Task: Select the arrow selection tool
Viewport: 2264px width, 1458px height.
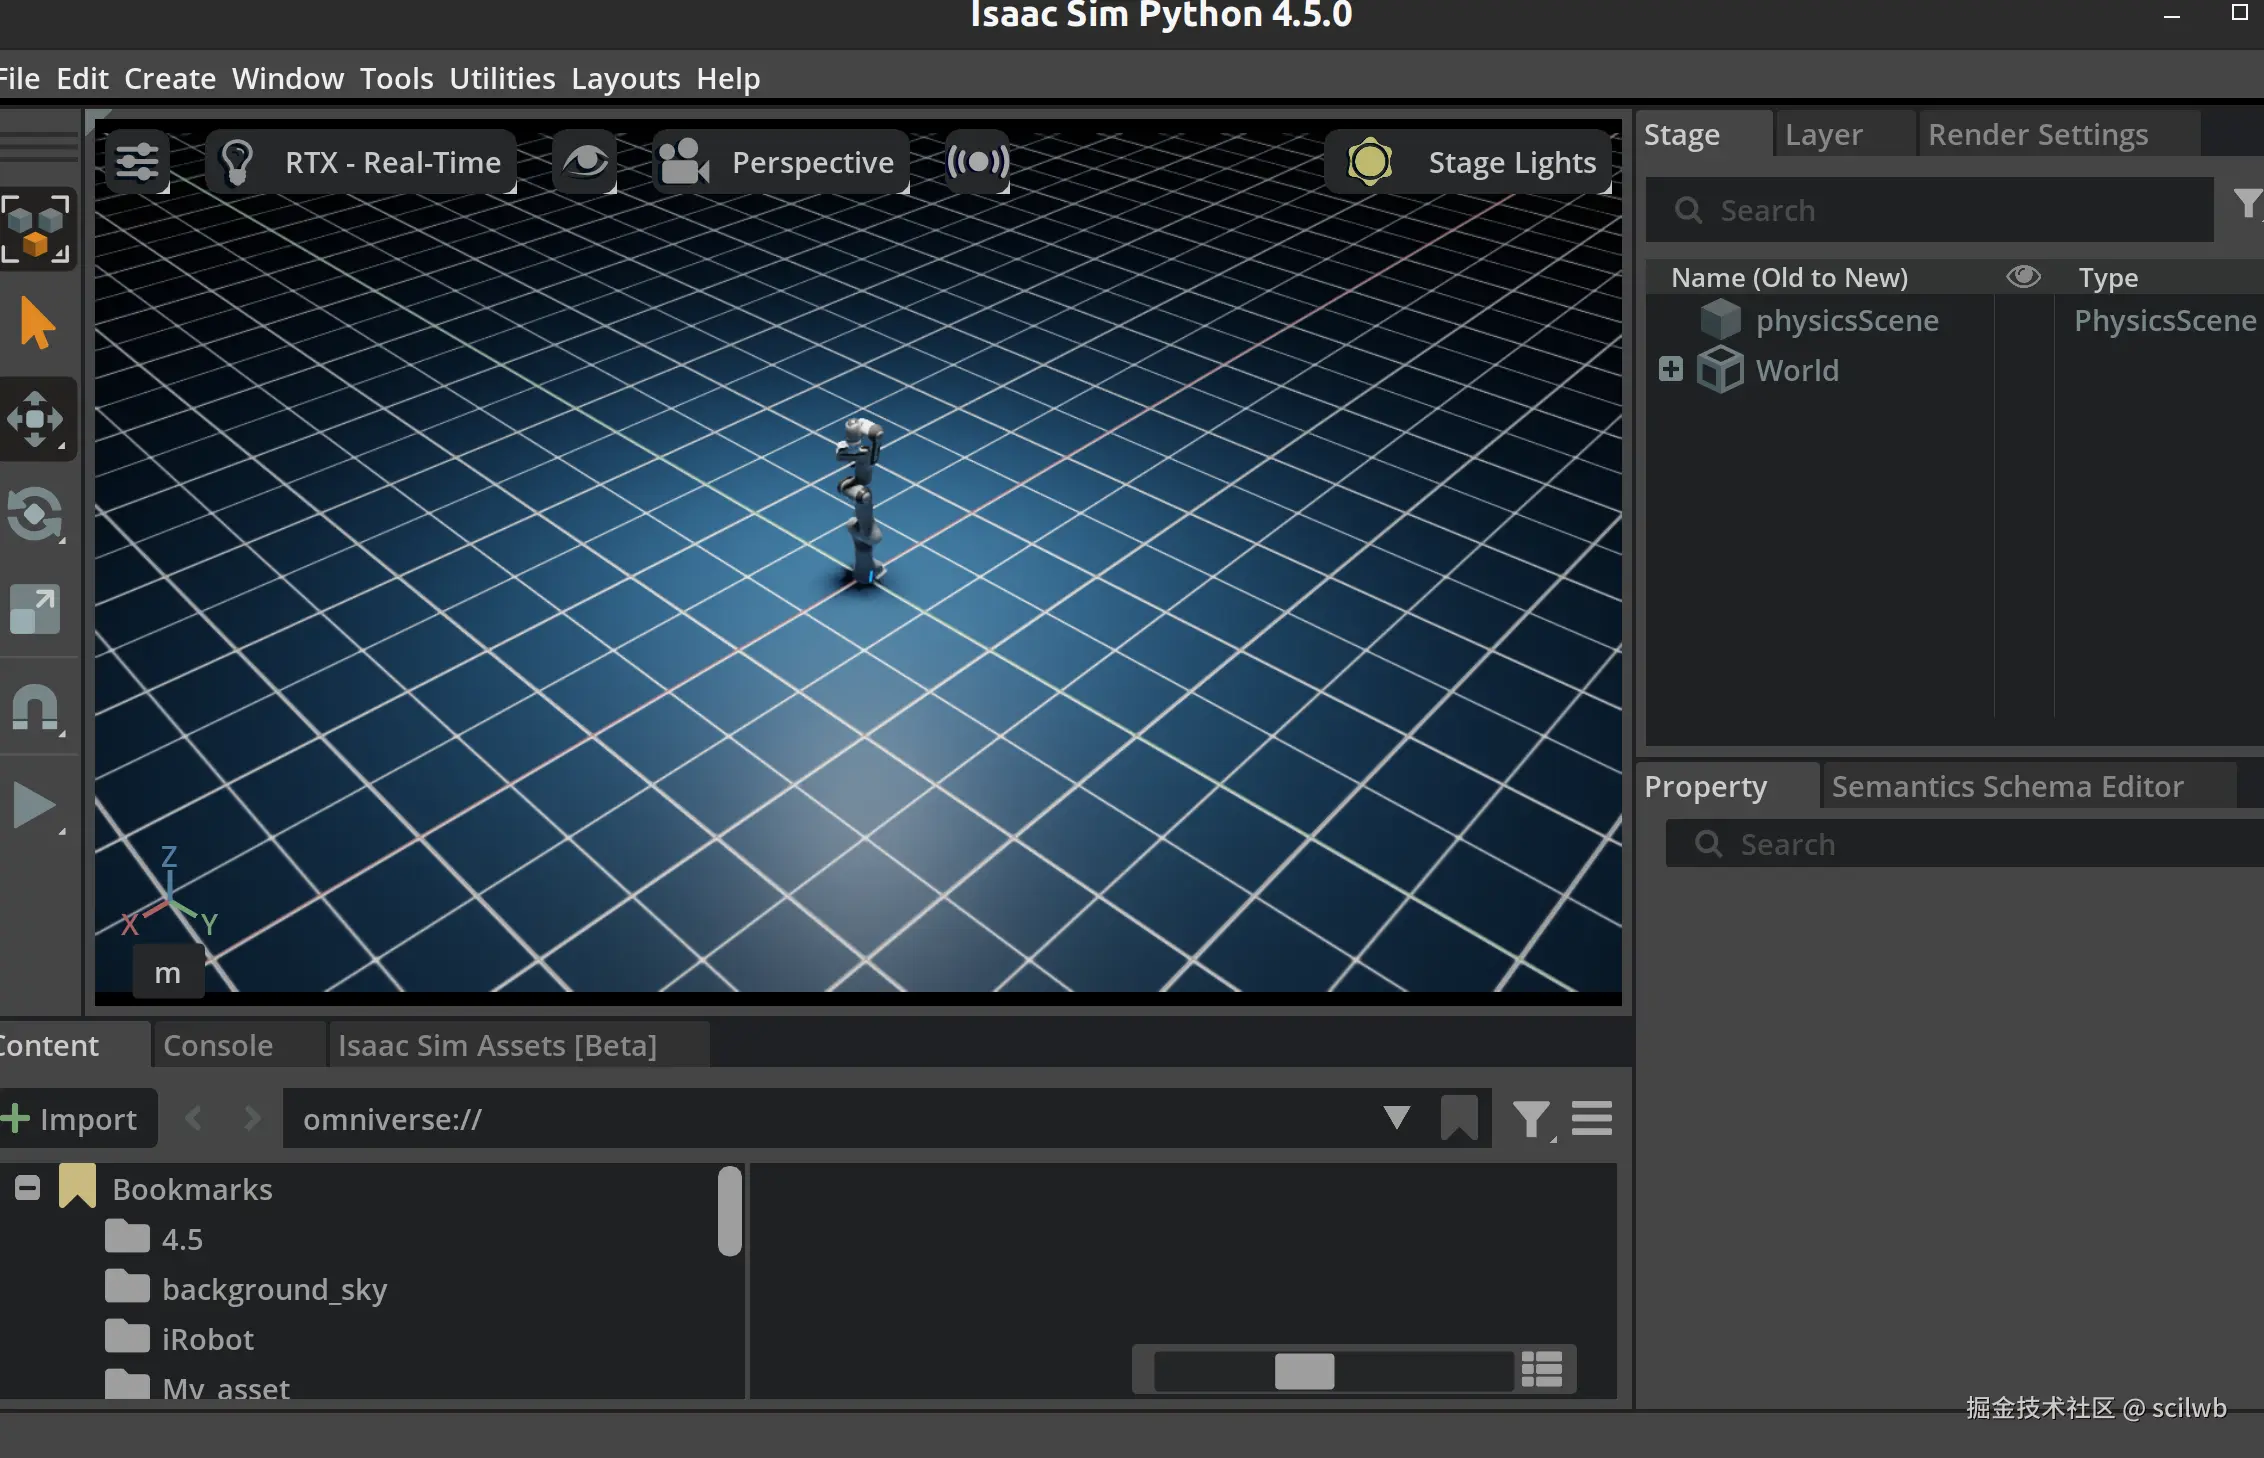Action: coord(36,323)
